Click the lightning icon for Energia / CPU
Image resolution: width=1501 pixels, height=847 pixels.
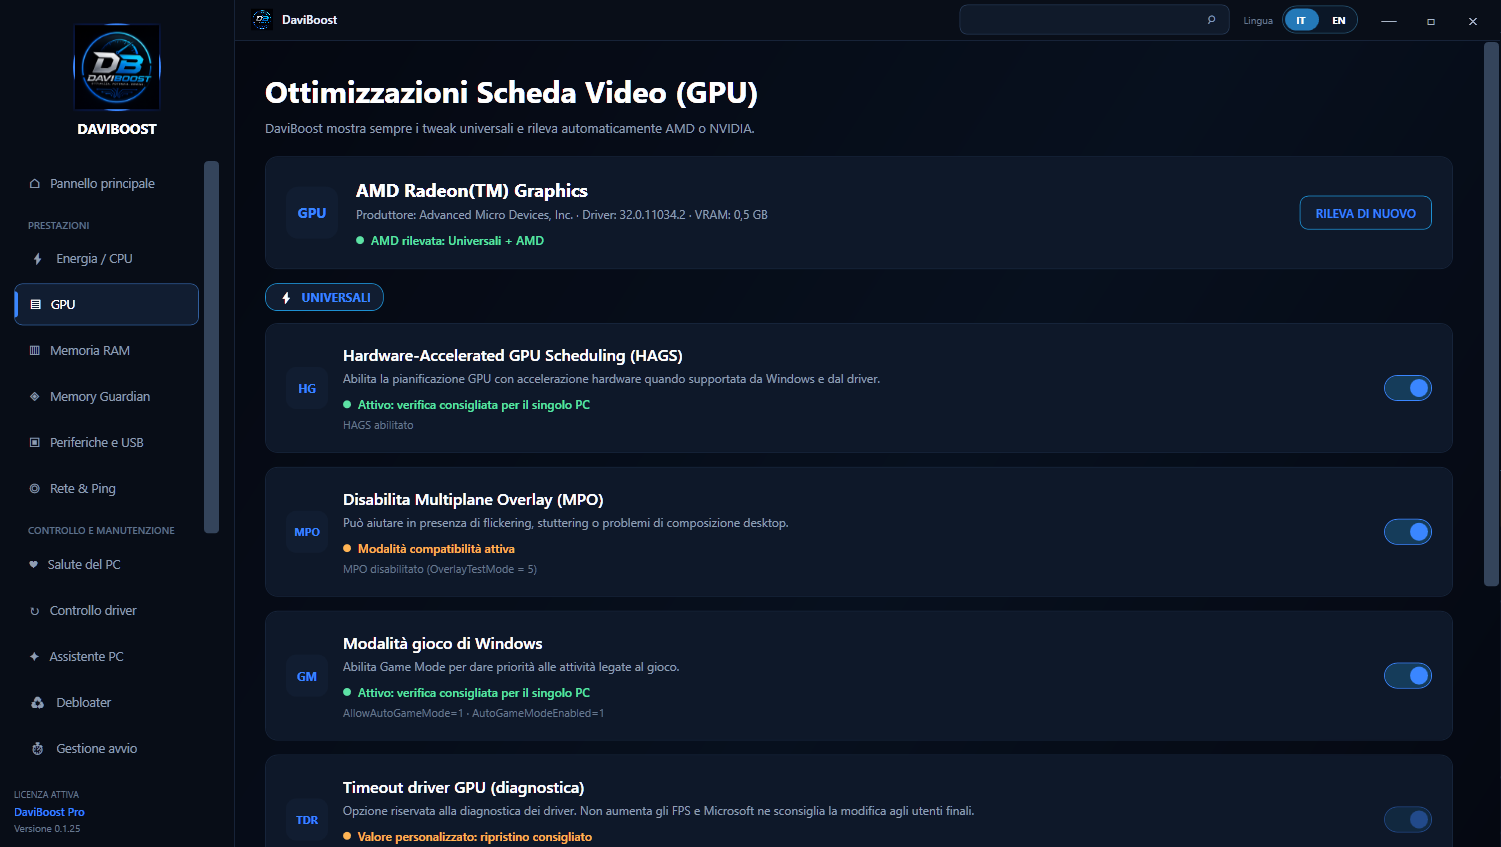click(37, 259)
